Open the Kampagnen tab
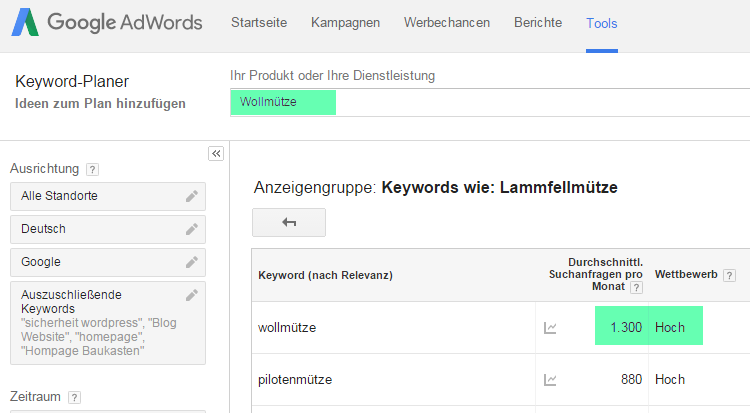Screen dimensions: 750x413 point(345,22)
